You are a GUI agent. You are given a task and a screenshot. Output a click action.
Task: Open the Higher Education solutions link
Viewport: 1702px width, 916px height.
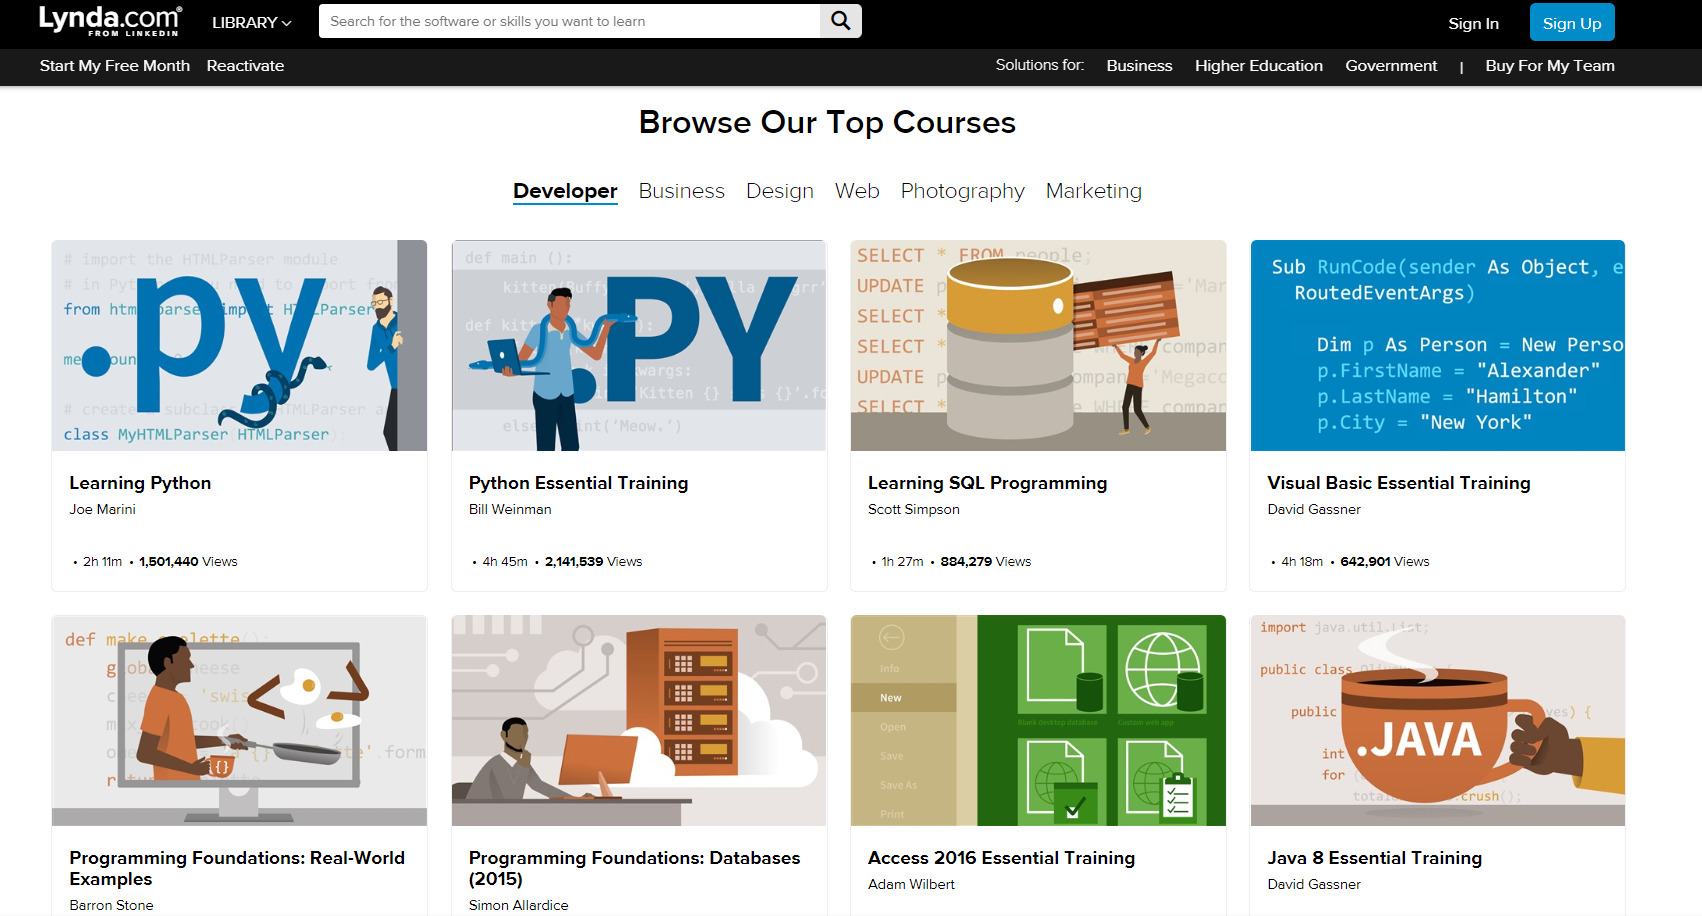(1258, 66)
